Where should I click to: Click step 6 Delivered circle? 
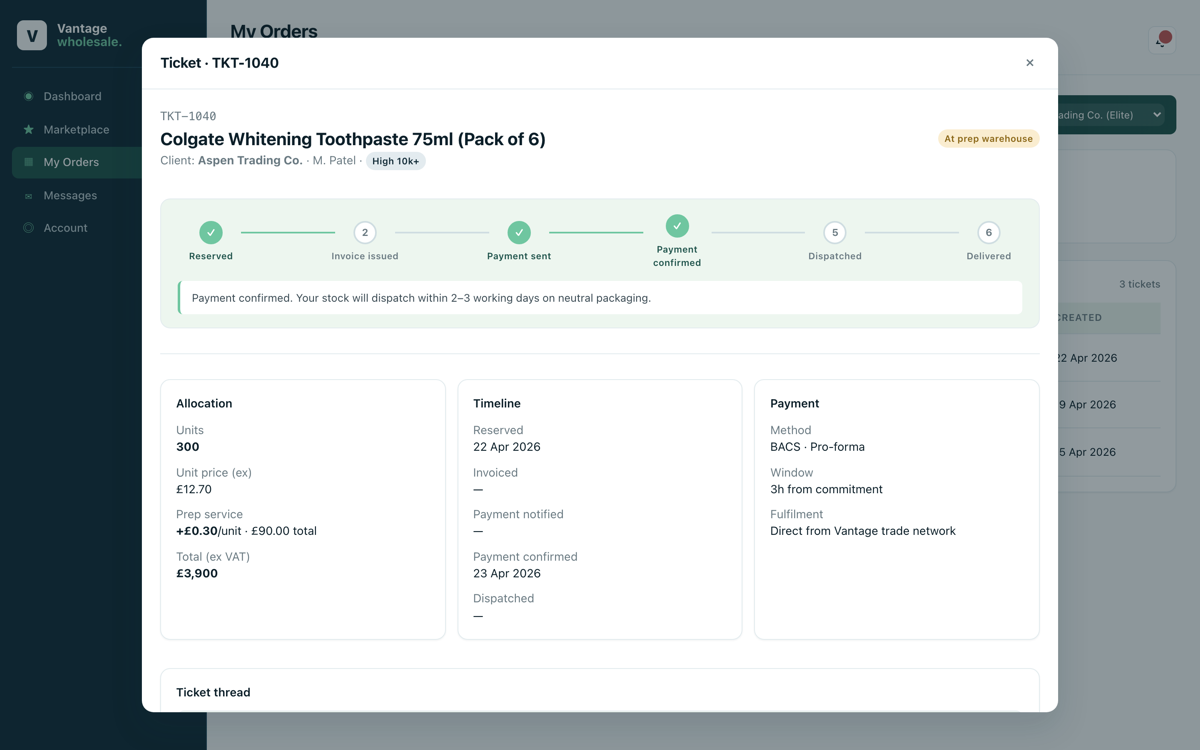(x=989, y=232)
